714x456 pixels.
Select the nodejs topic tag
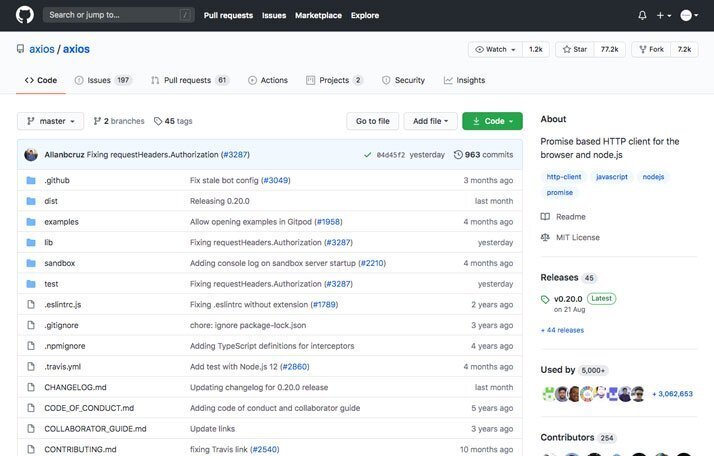tap(653, 177)
